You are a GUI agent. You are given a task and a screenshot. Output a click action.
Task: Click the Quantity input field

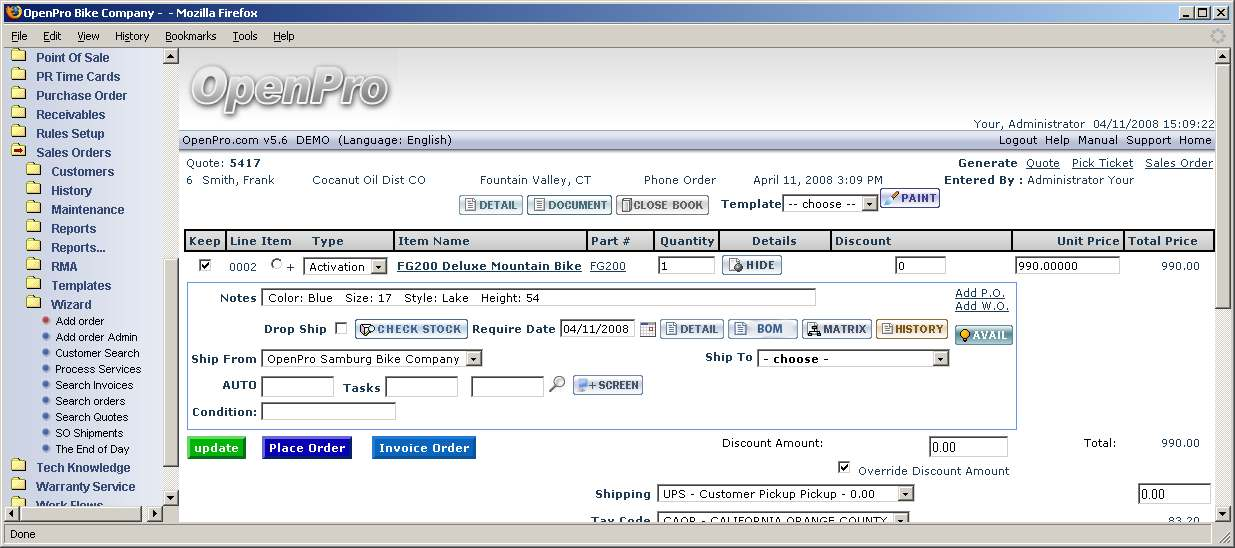(686, 266)
